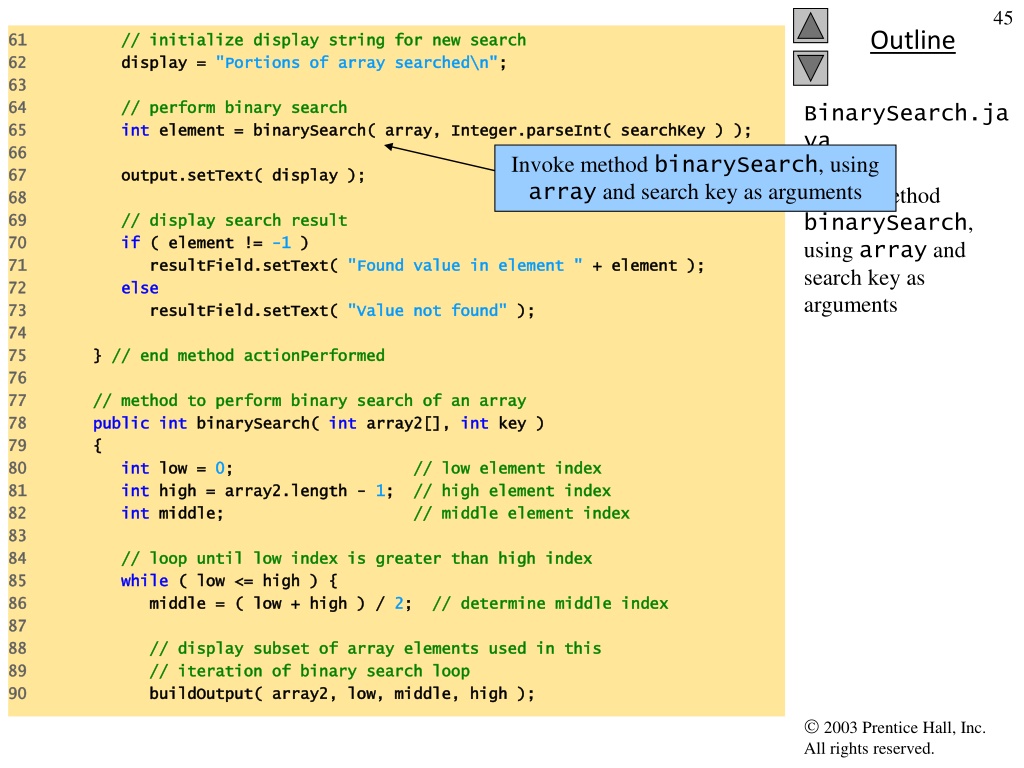
Task: Click line number 90
Action: pyautogui.click(x=18, y=694)
